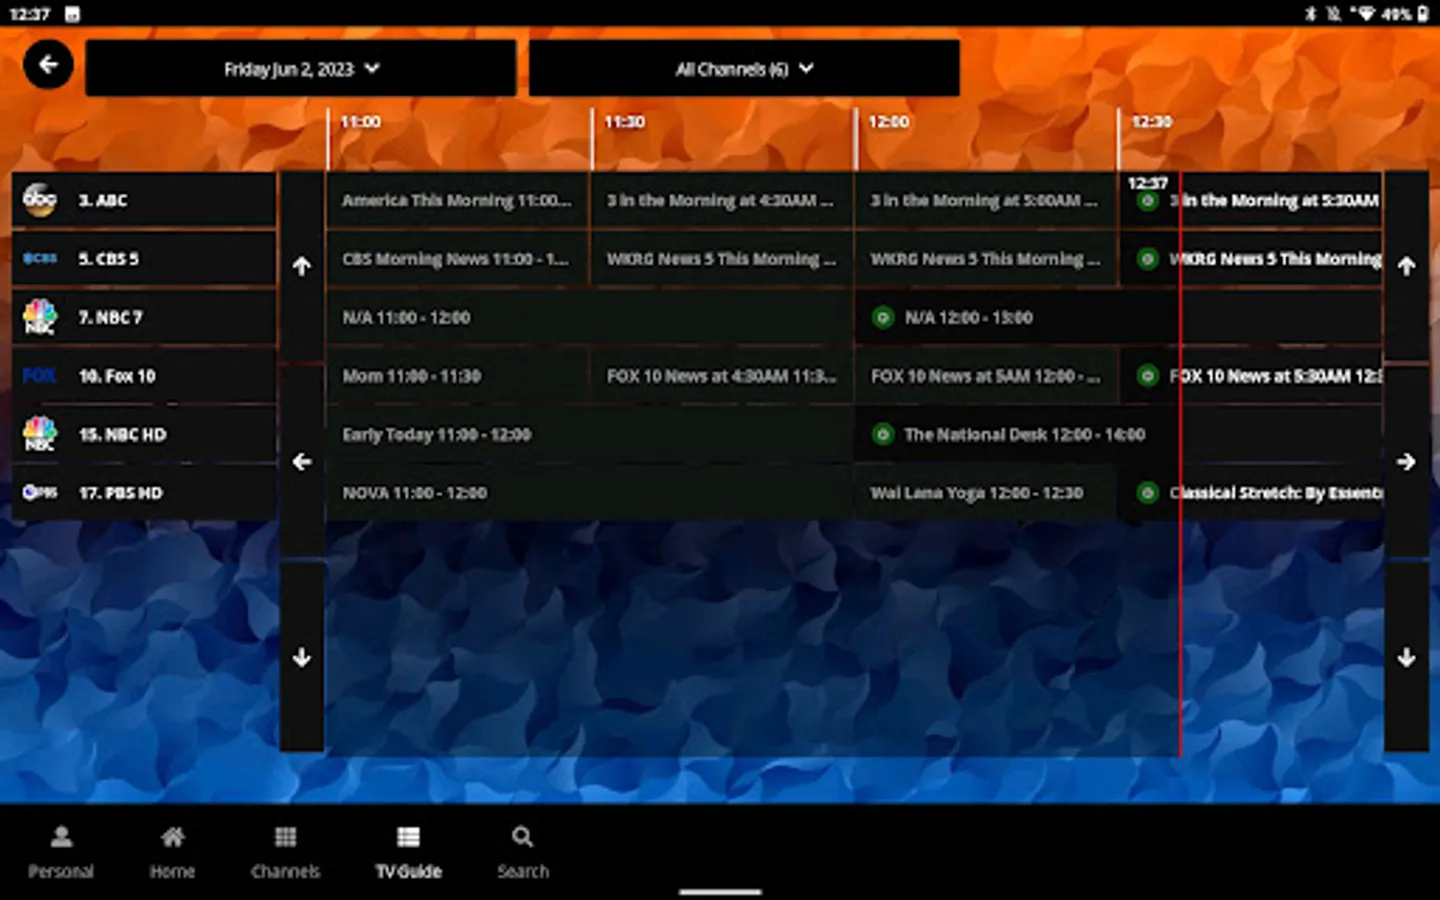Select the TV Guide tab

(408, 852)
